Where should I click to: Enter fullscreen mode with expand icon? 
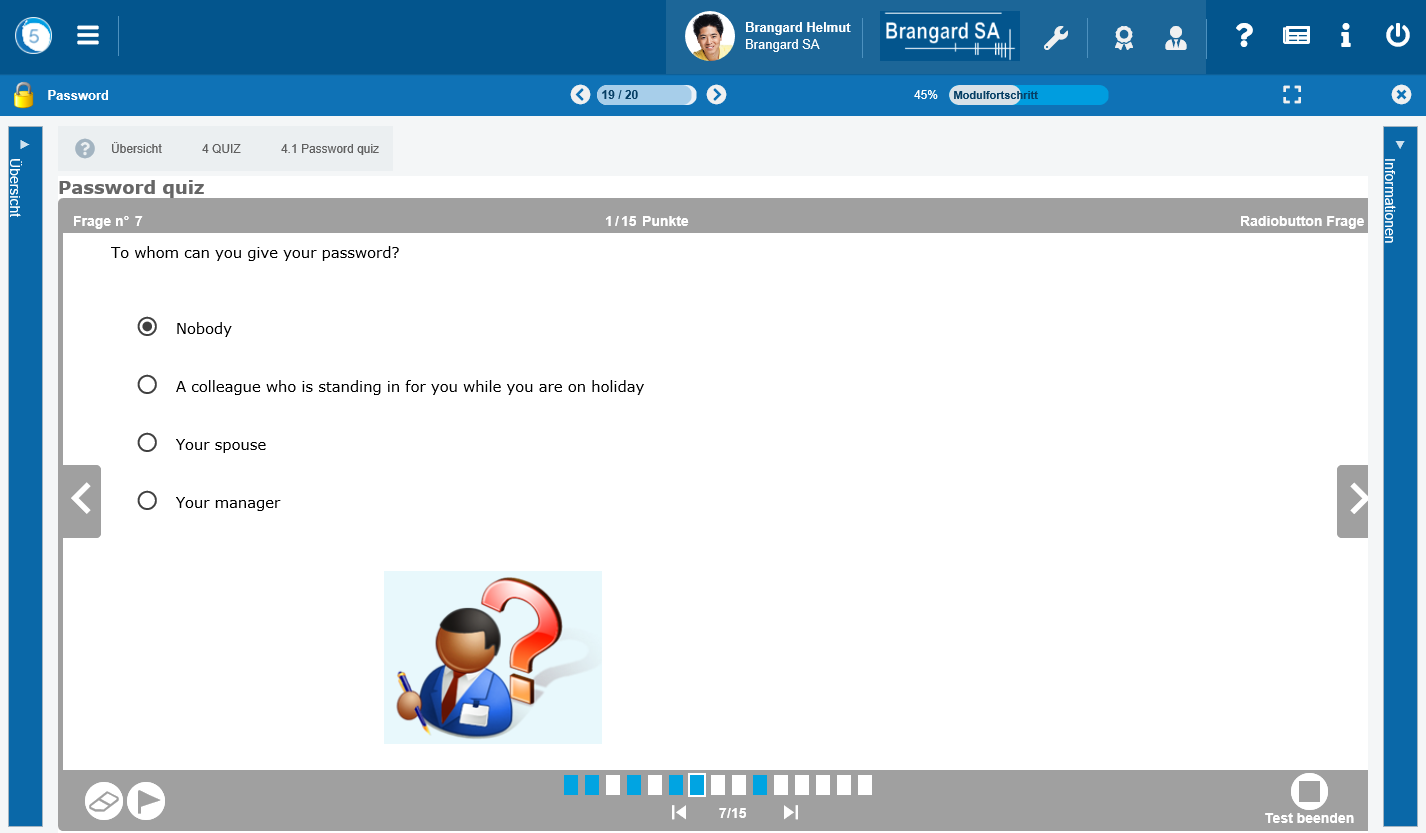[x=1292, y=95]
